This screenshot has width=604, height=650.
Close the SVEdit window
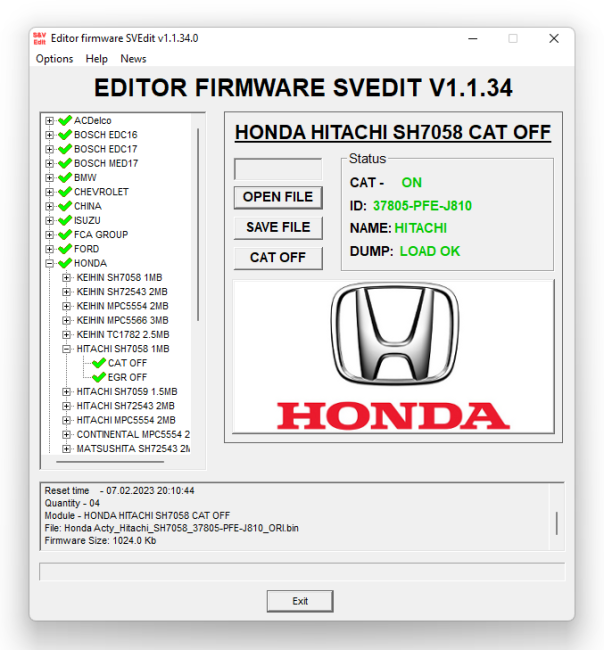pos(554,39)
